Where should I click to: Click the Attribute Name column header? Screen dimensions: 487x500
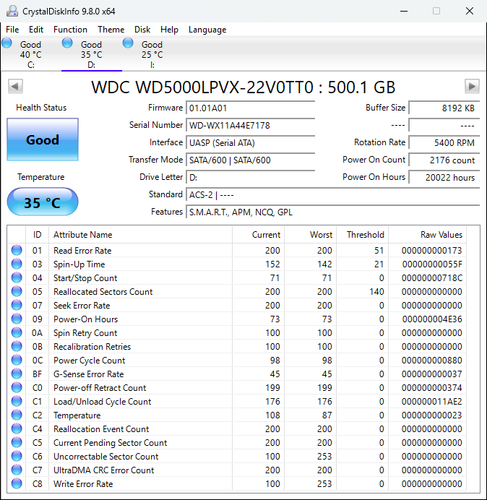(x=140, y=235)
